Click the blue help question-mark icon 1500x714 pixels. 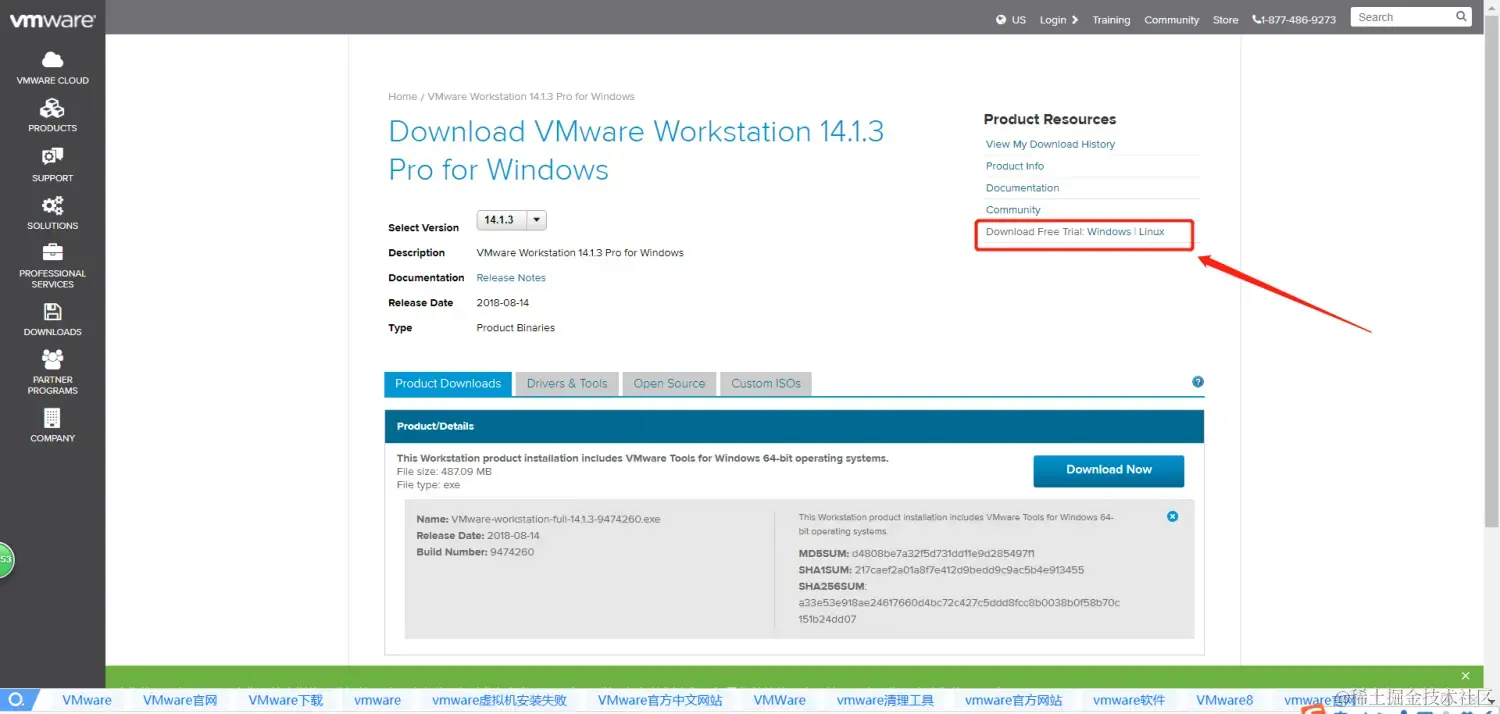[x=1198, y=382]
